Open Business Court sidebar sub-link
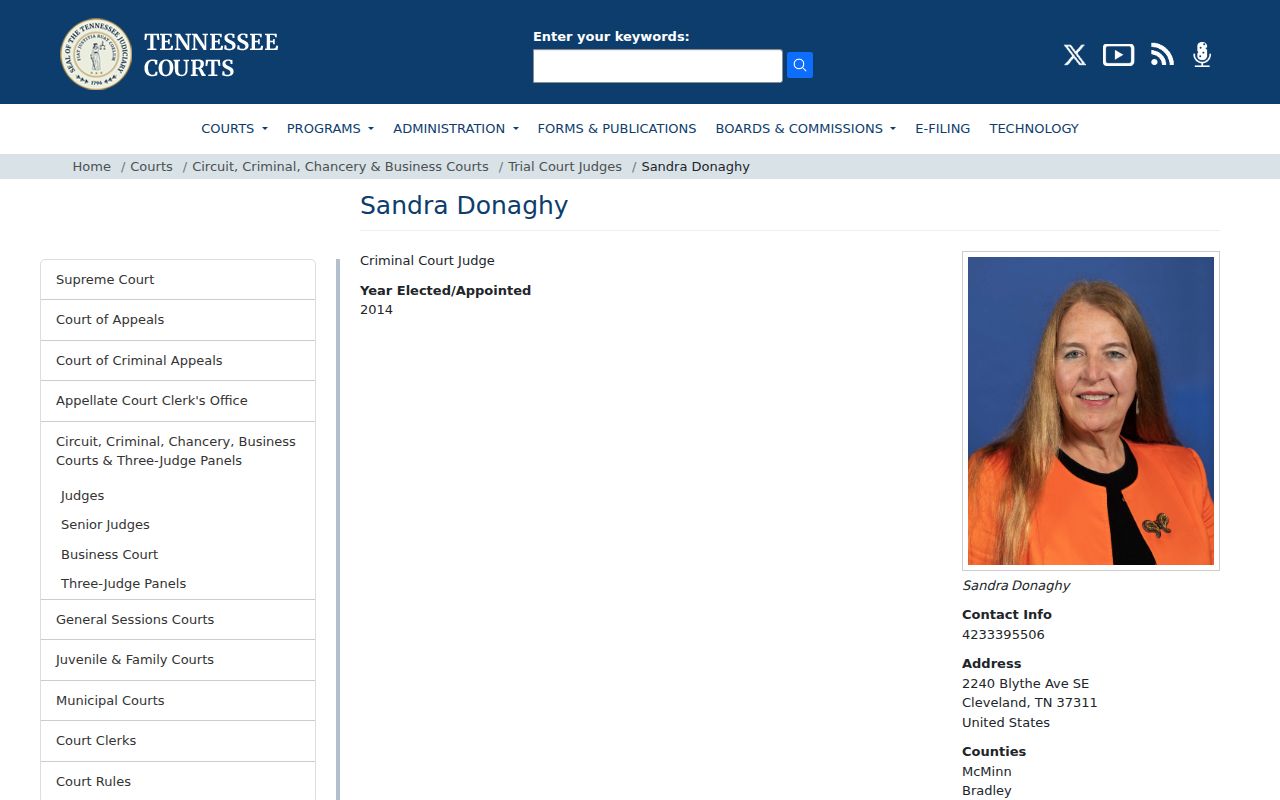Screen dimensions: 1280x800 pos(109,555)
